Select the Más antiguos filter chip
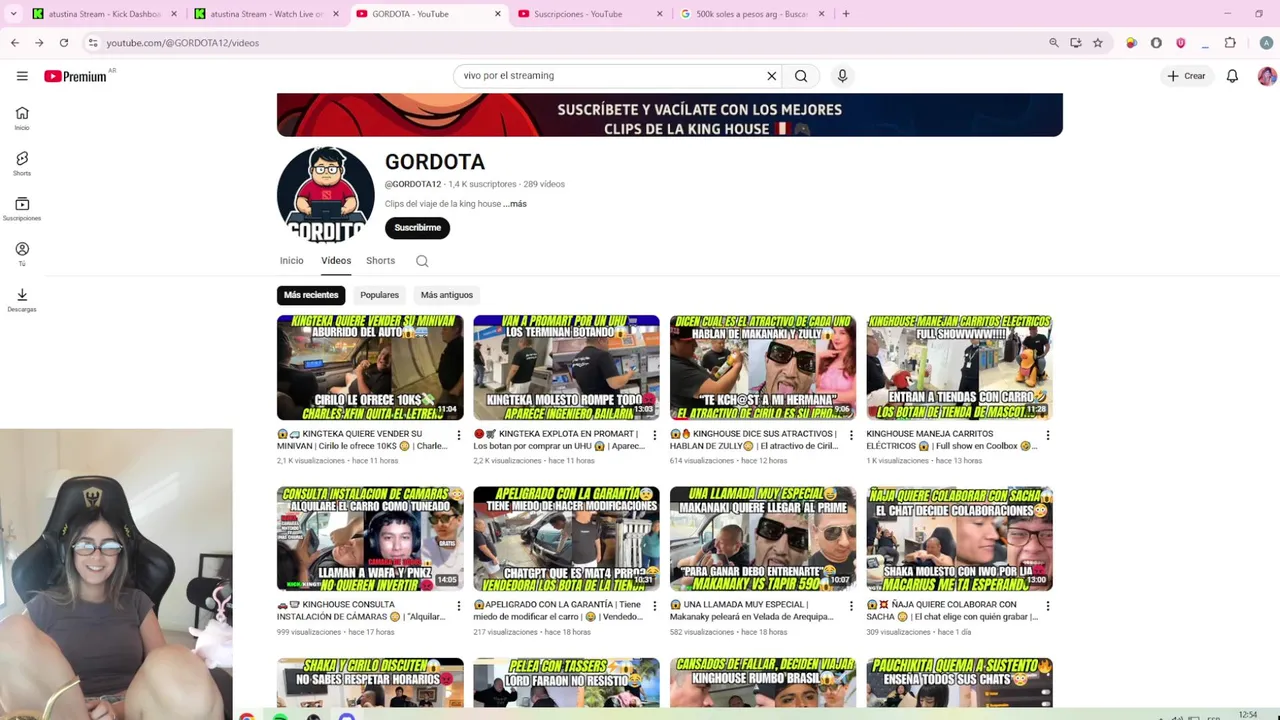 point(447,295)
